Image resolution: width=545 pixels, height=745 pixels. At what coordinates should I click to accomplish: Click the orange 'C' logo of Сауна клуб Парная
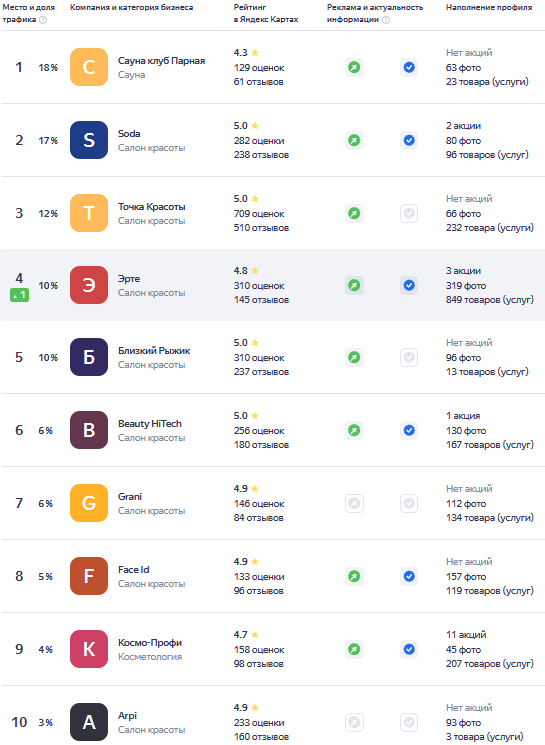coord(89,67)
